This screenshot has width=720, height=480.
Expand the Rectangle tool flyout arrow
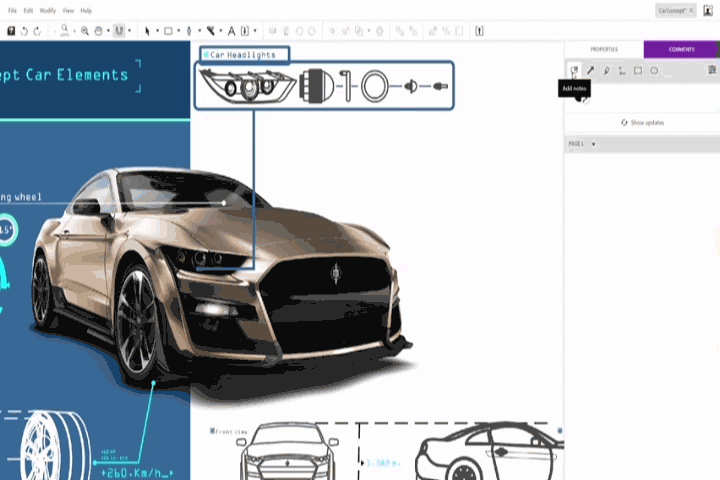pos(179,31)
